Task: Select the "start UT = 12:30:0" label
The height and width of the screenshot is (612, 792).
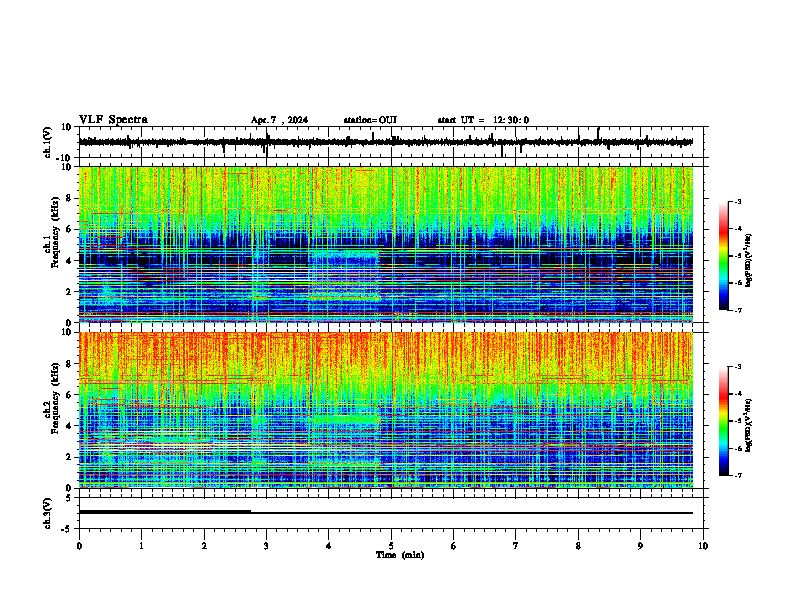Action: [483, 120]
